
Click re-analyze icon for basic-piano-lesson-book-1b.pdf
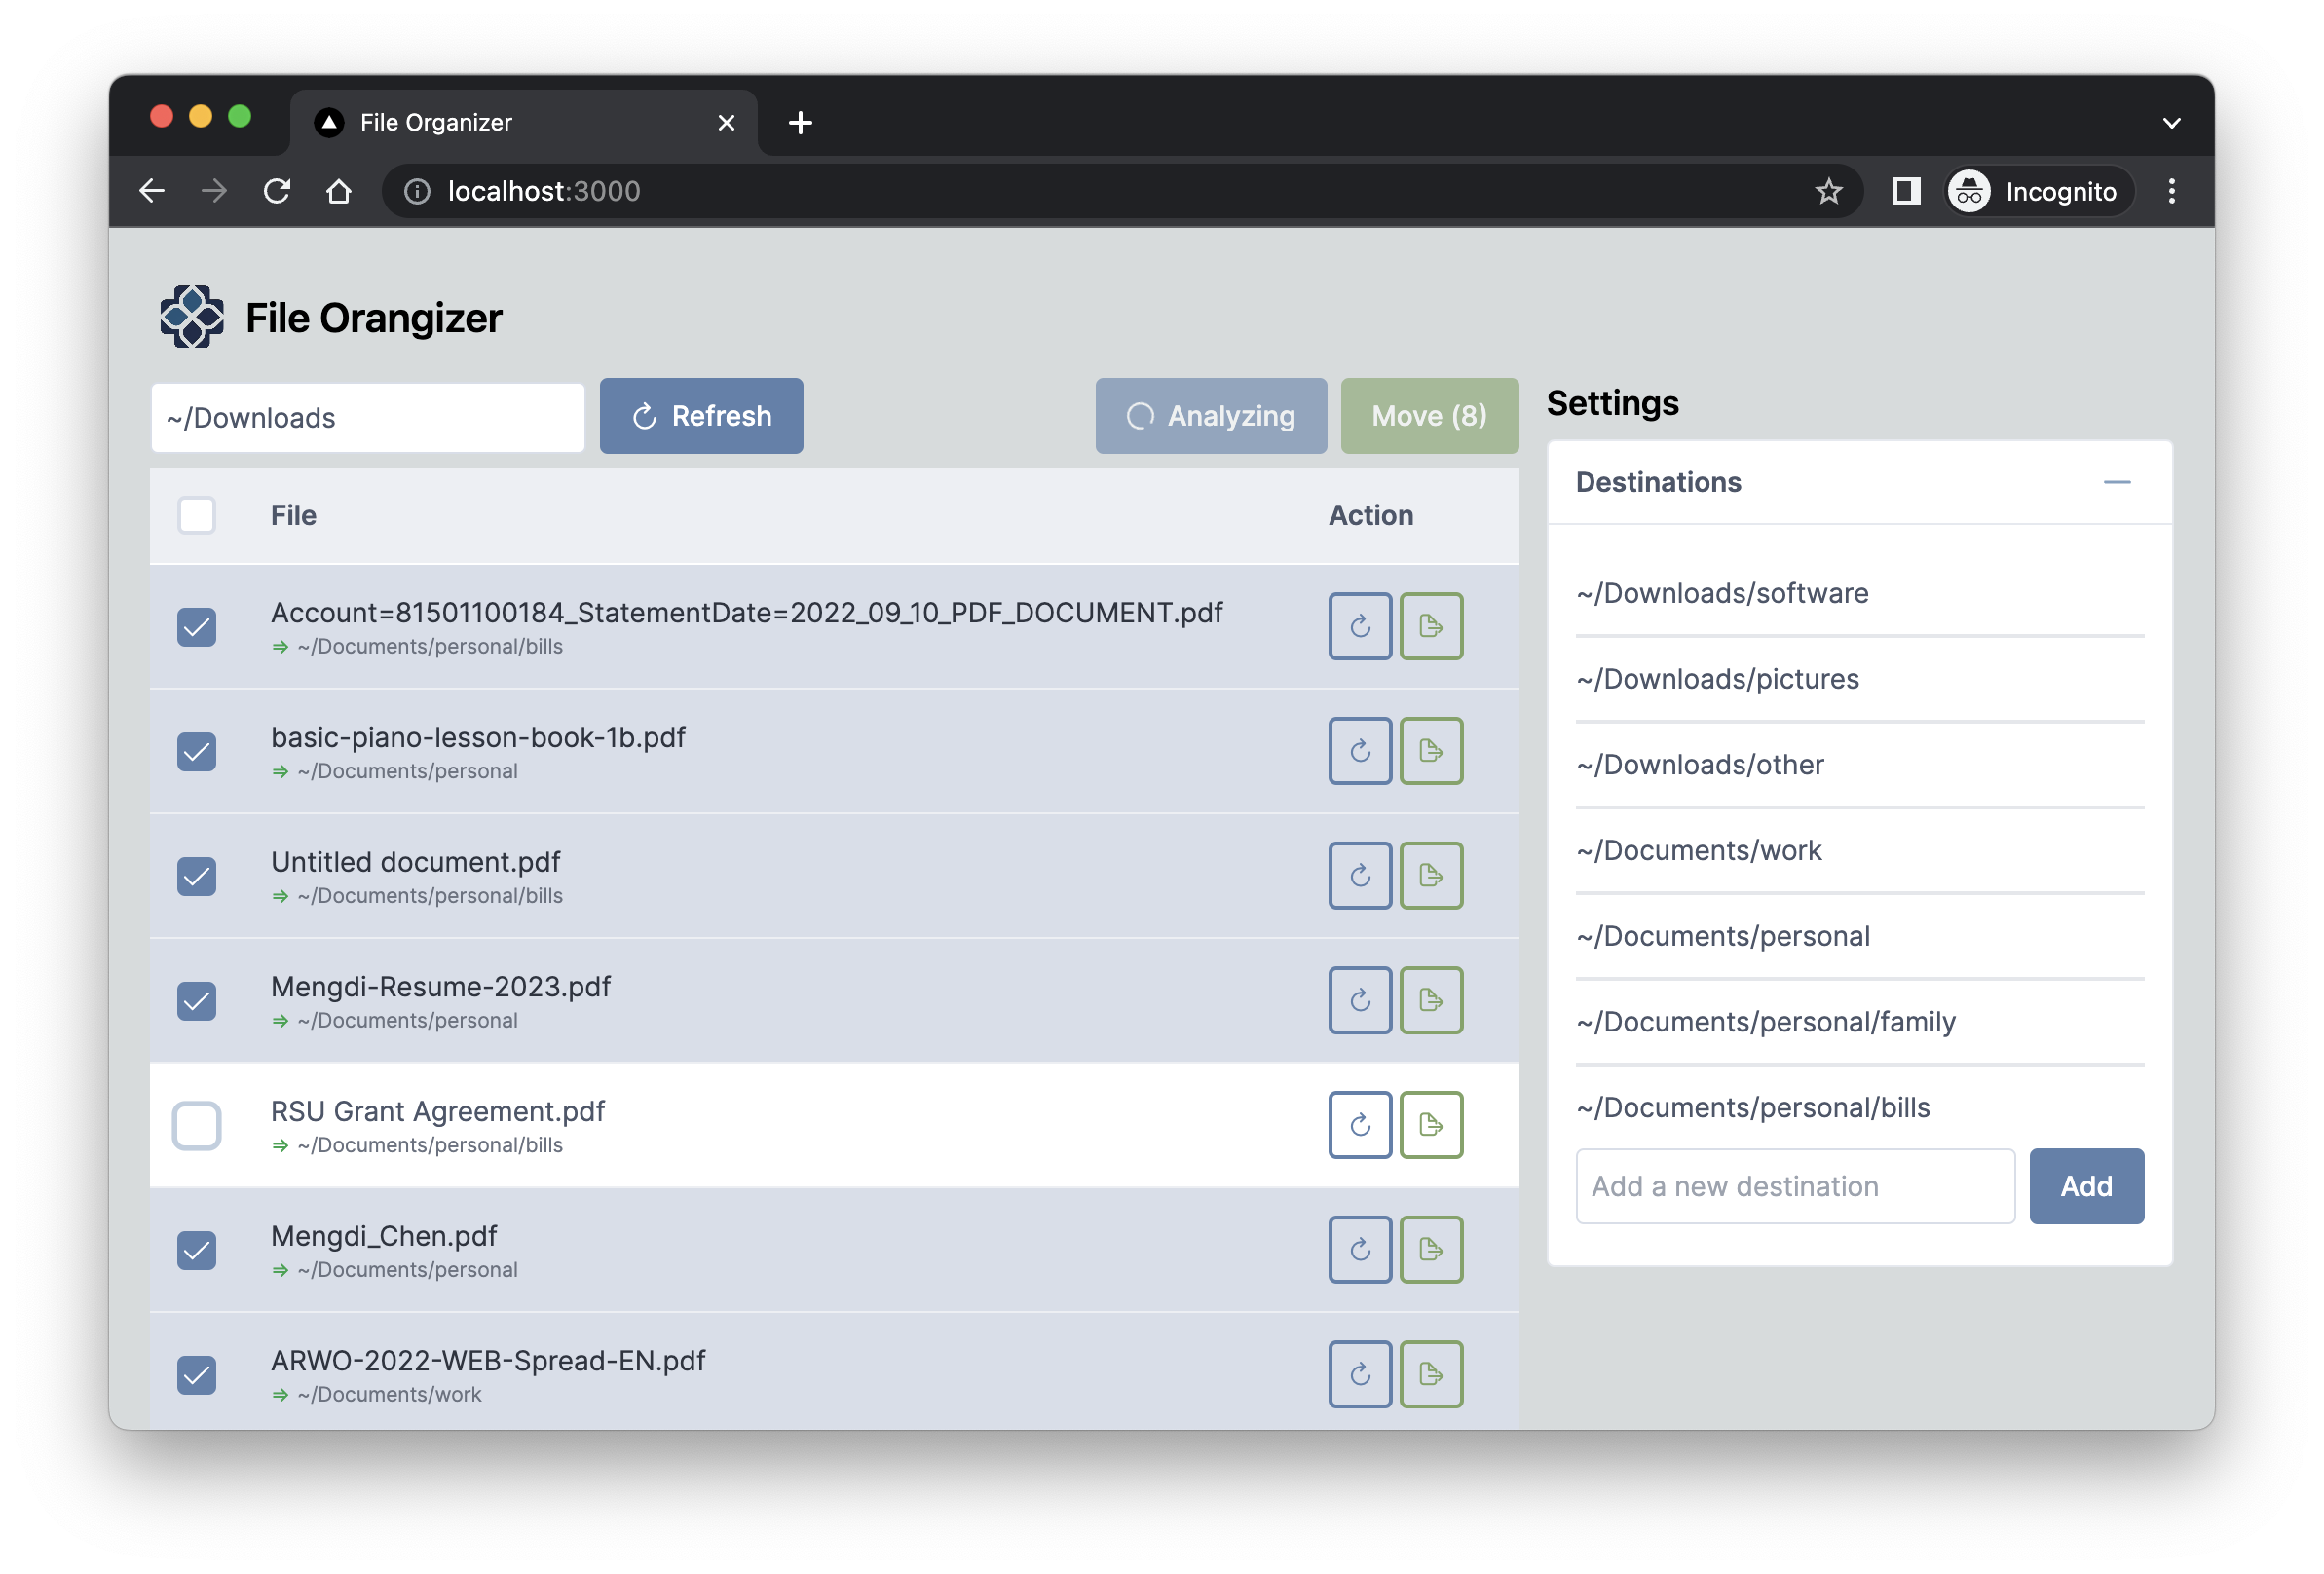pyautogui.click(x=1359, y=751)
